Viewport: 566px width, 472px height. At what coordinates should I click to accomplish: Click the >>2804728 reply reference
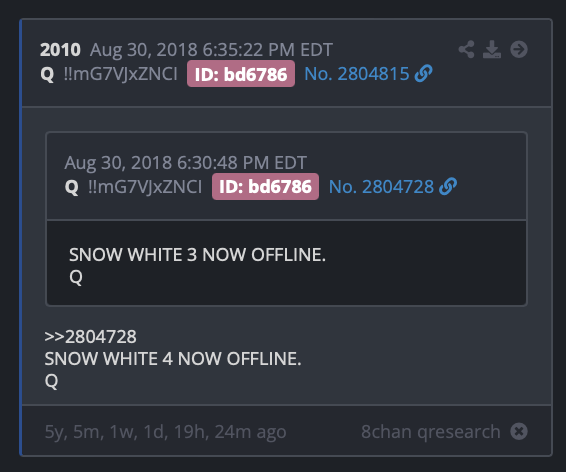(91, 337)
